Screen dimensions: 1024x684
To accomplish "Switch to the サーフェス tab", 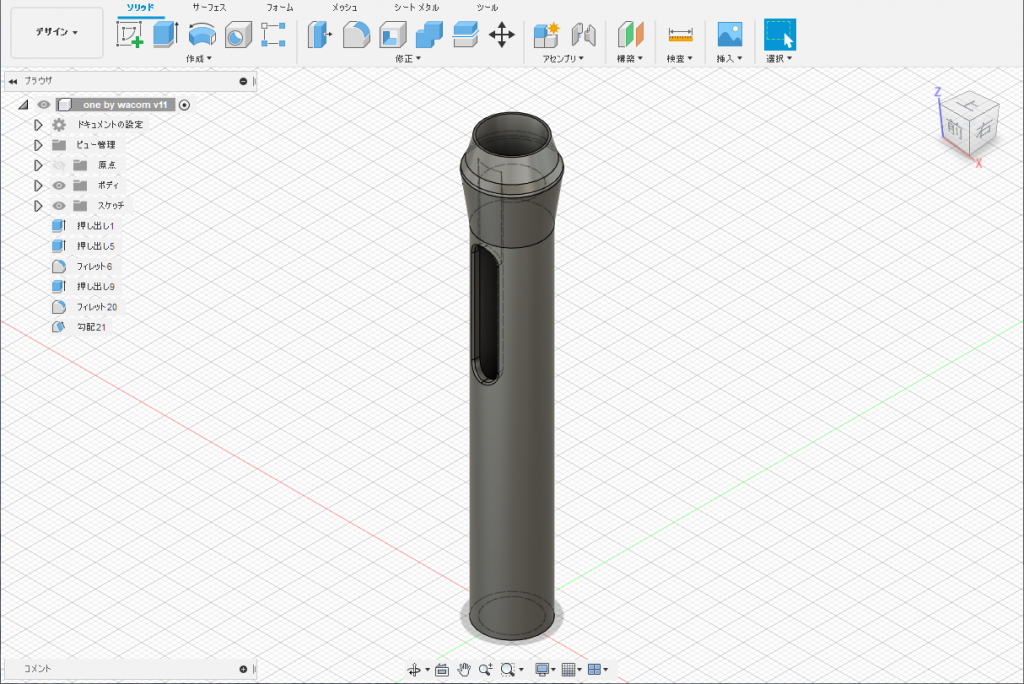I will click(x=209, y=8).
